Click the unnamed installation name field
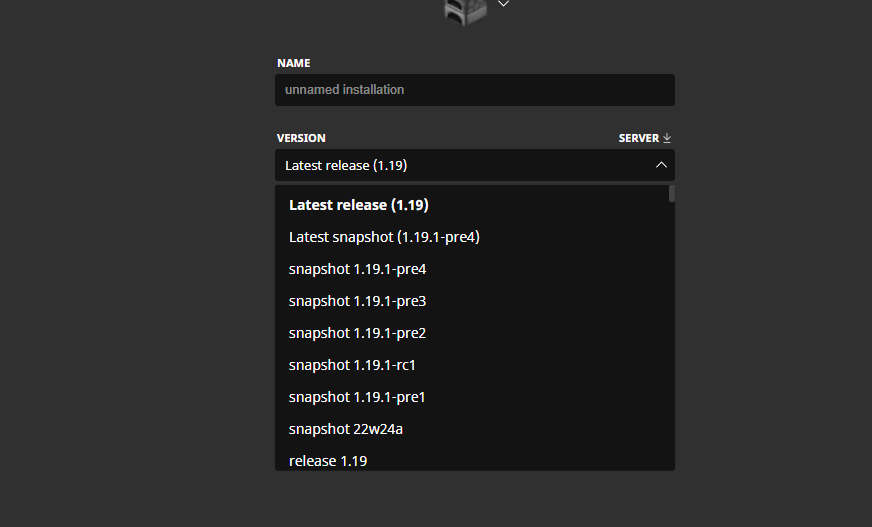The height and width of the screenshot is (527, 872). tap(474, 90)
